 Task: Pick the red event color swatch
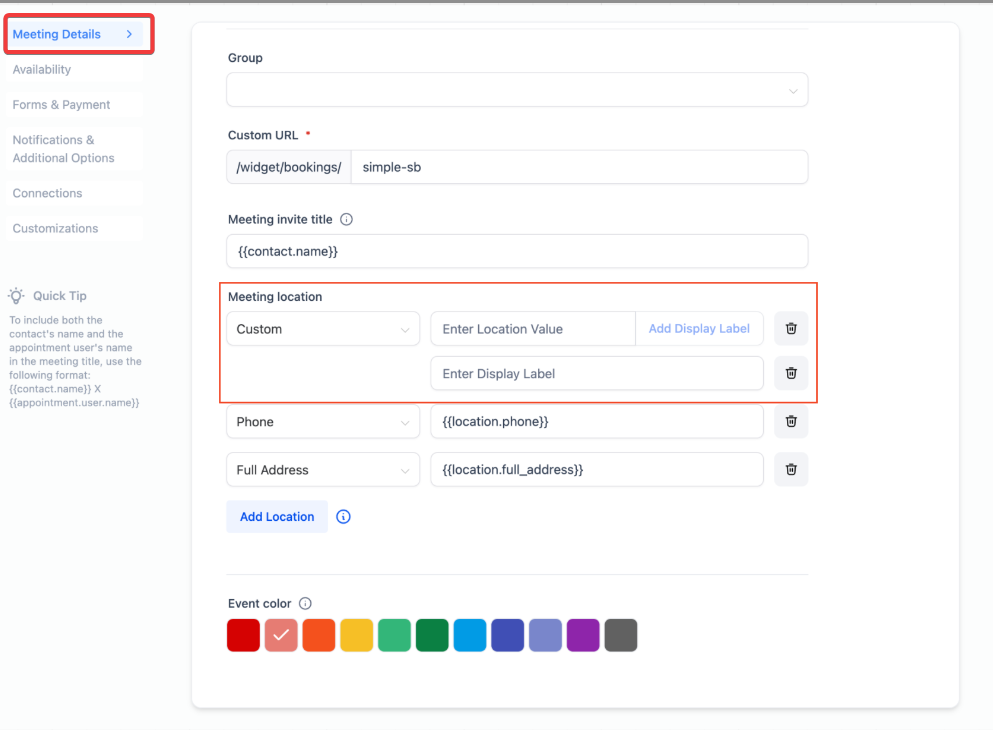coord(244,635)
